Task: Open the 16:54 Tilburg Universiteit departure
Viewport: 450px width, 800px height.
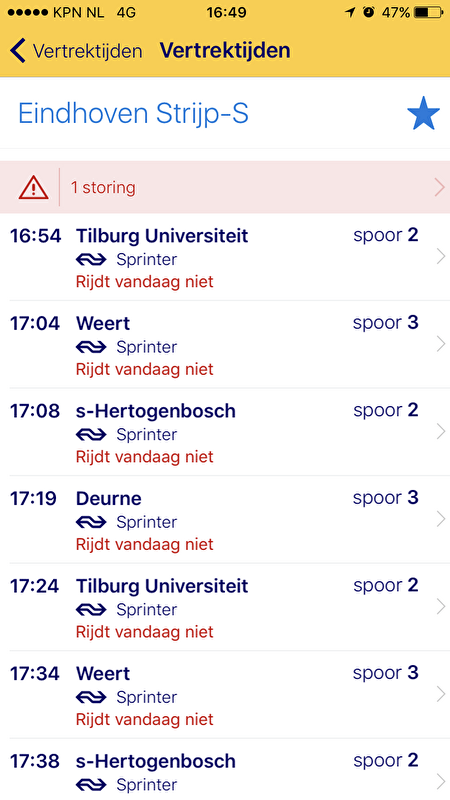Action: click(225, 257)
